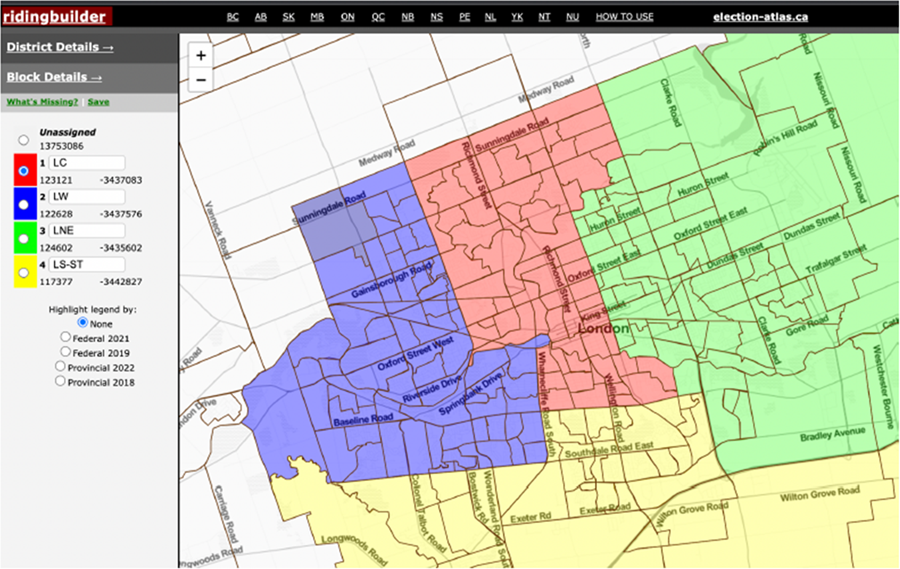Click the Save link
Viewport: 900px width, 569px height.
98,102
